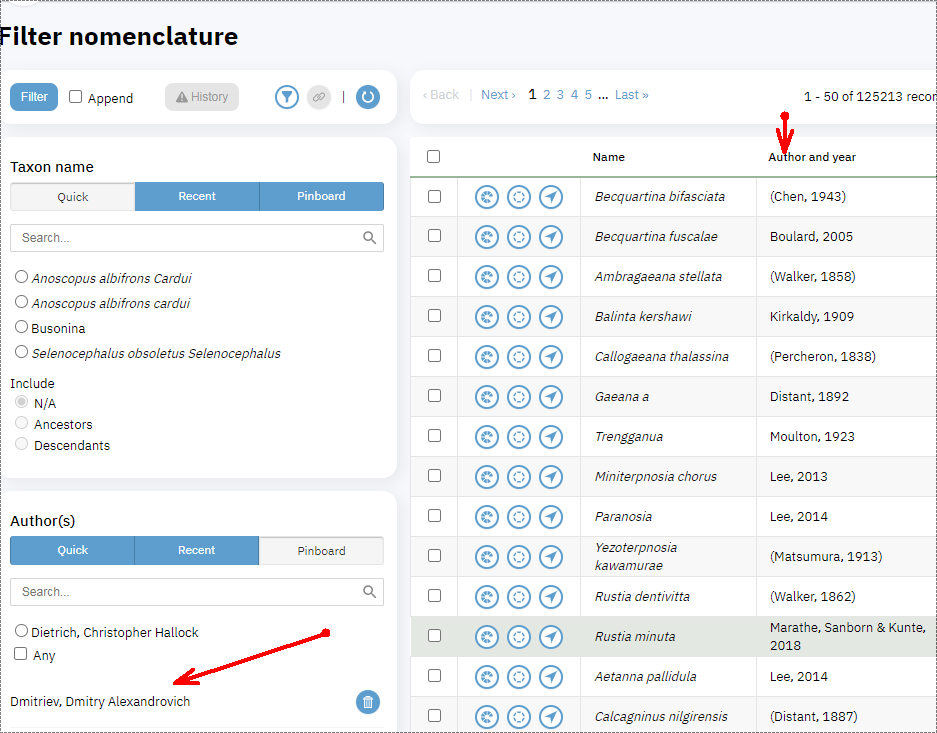Check the Any checkbox under Author(s)

point(20,655)
